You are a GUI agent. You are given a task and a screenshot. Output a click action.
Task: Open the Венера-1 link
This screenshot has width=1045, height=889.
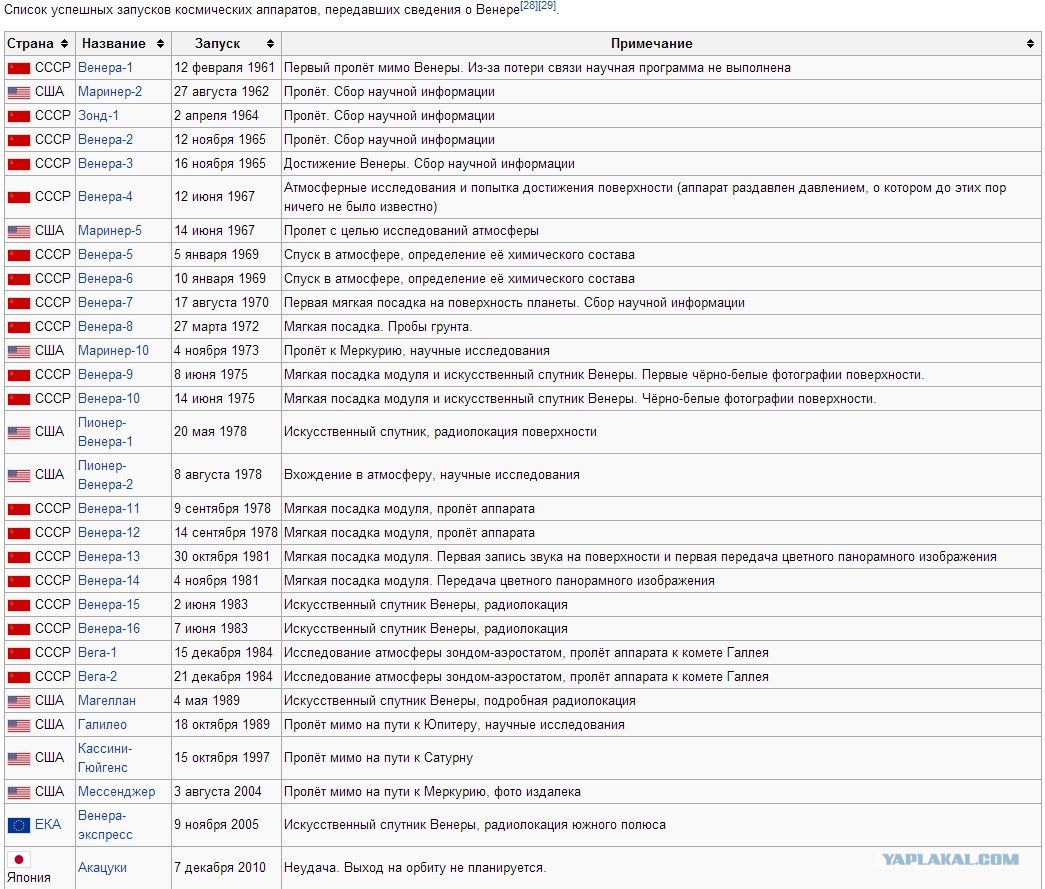click(105, 67)
